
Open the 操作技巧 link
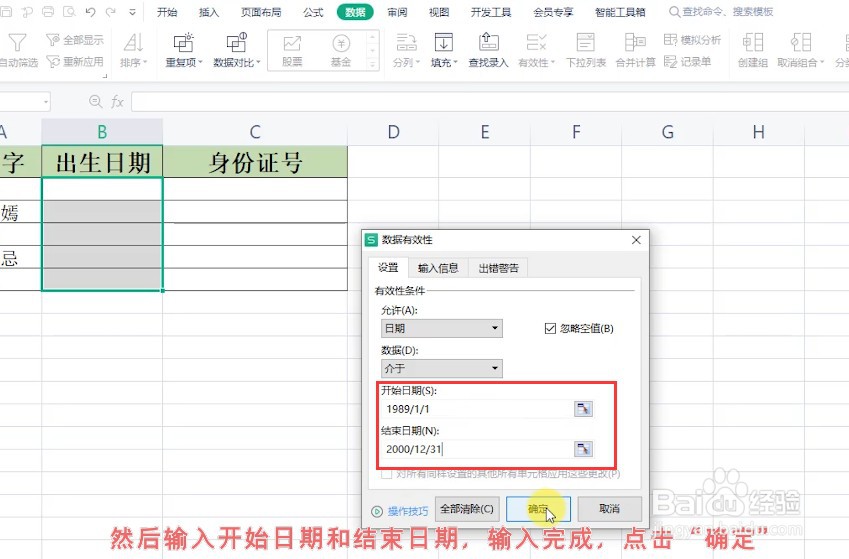(408, 511)
